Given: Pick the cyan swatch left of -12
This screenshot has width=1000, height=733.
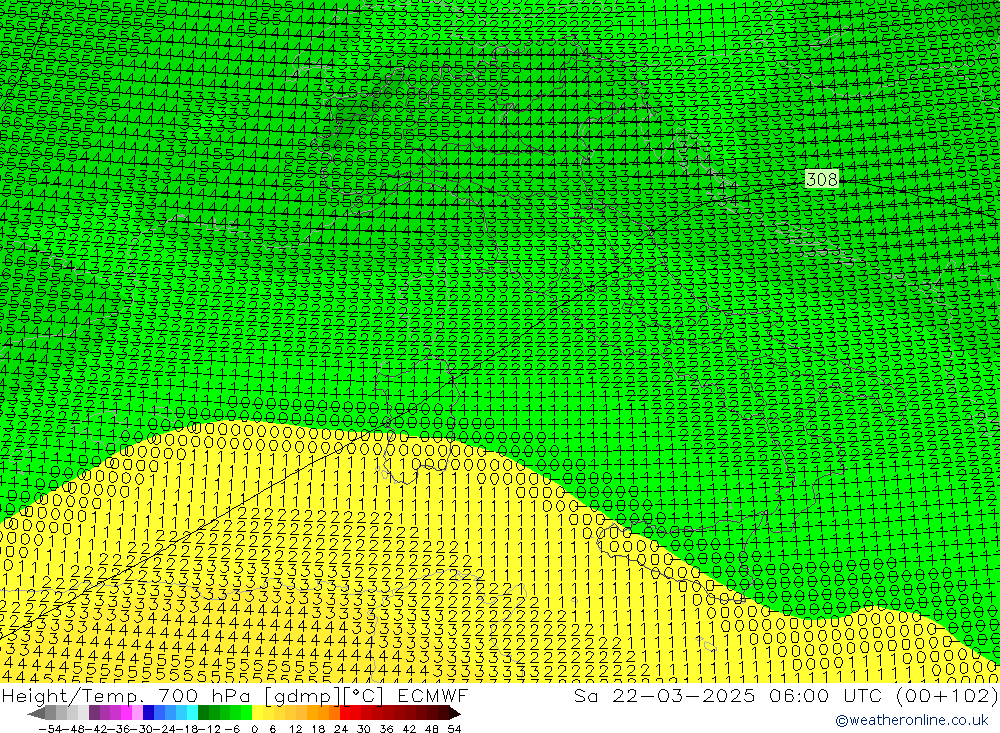Looking at the screenshot, I should tap(192, 713).
